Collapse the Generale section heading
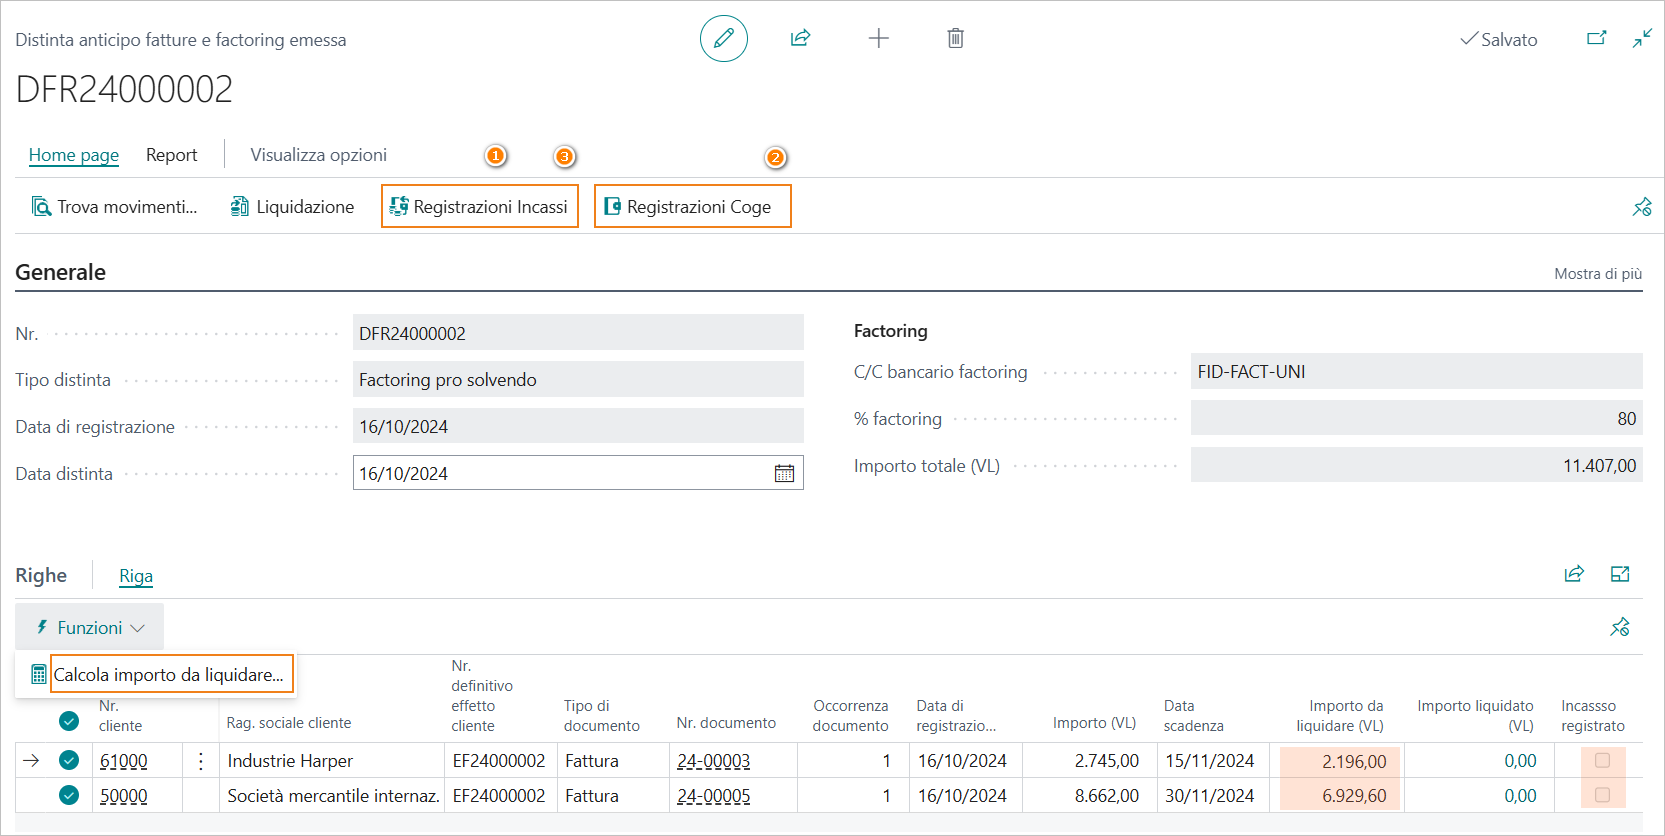 [60, 272]
